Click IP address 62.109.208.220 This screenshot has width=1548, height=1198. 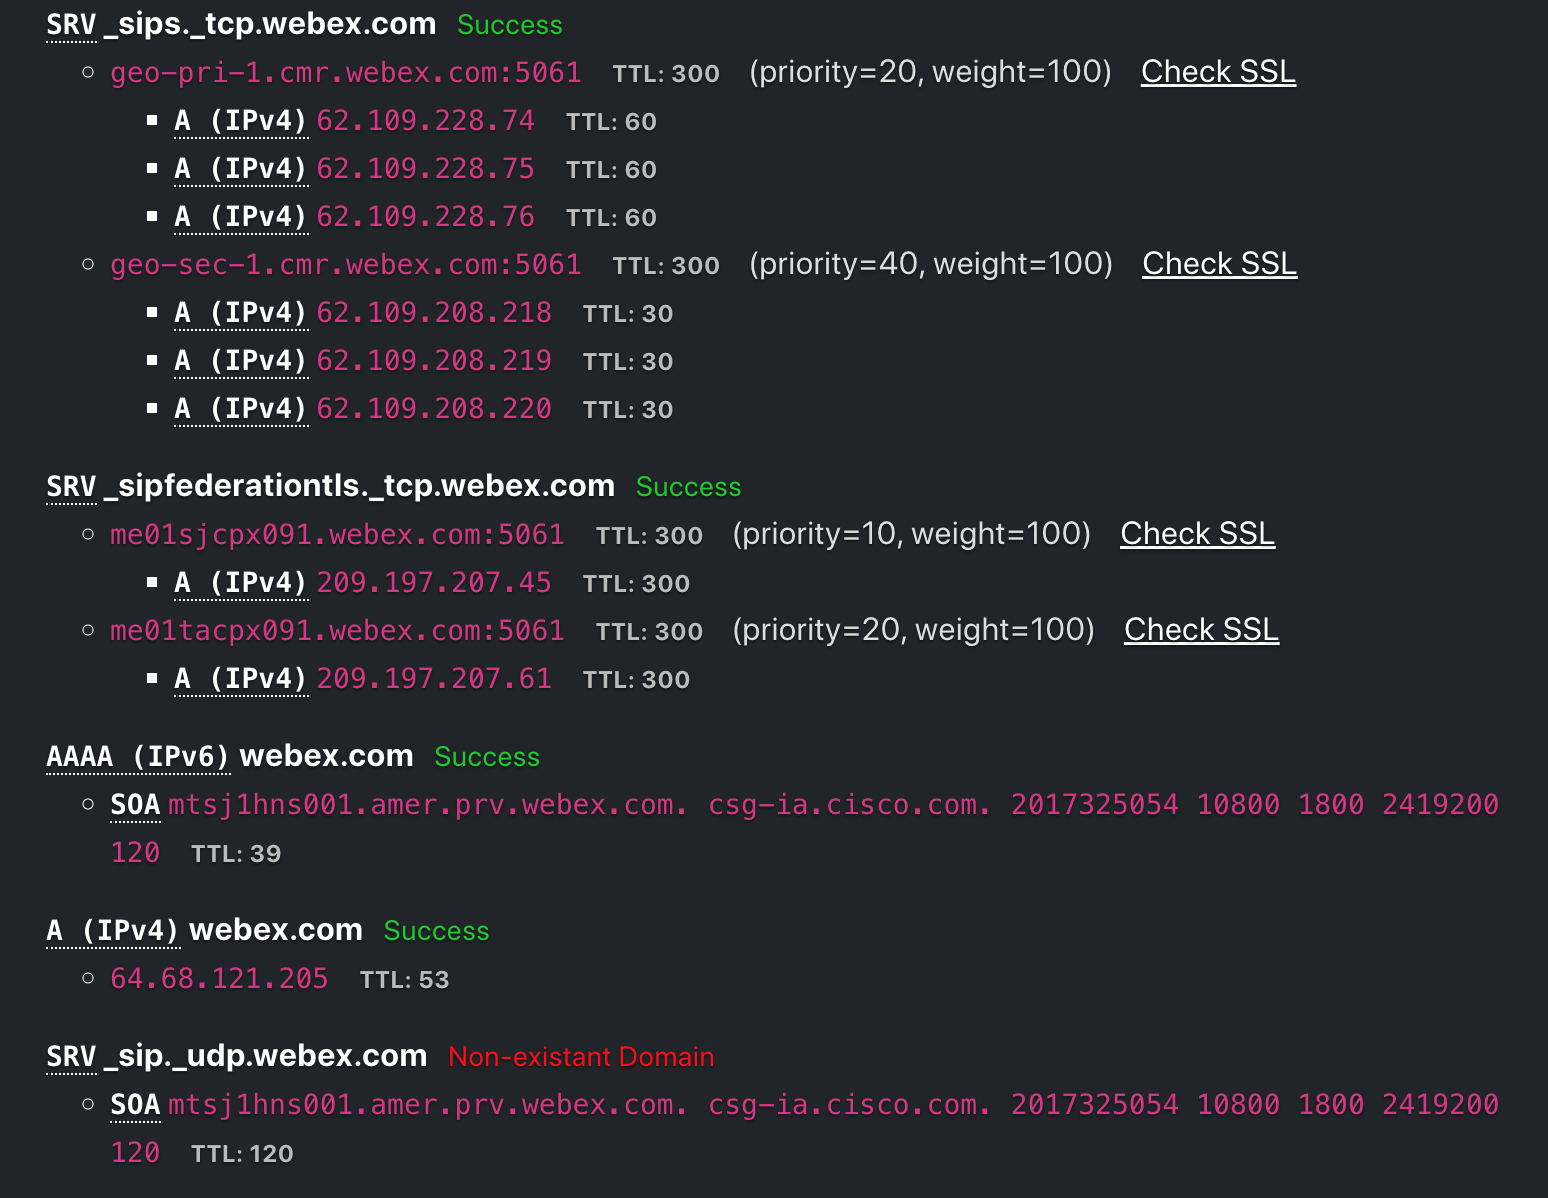[433, 409]
